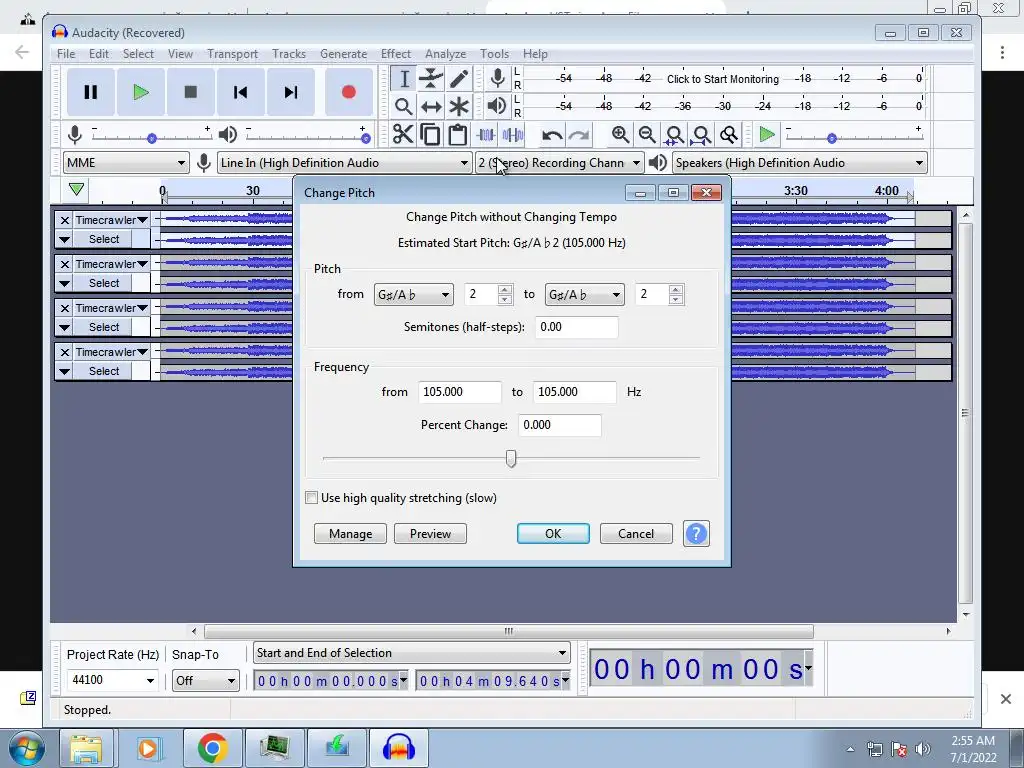
Task: Click the Redo arrow icon
Action: (579, 135)
